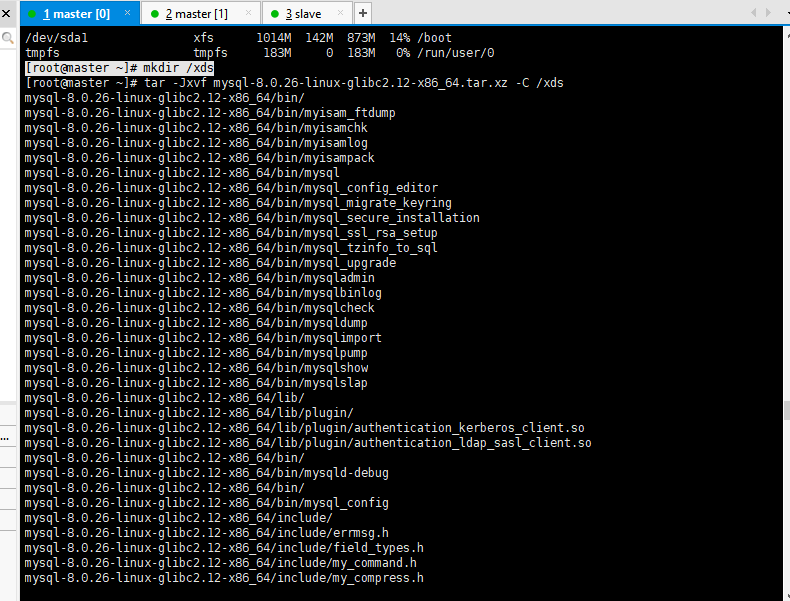Screen dimensions: 790x601
Task: Click the tab scroll left arrow
Action: pos(754,13)
